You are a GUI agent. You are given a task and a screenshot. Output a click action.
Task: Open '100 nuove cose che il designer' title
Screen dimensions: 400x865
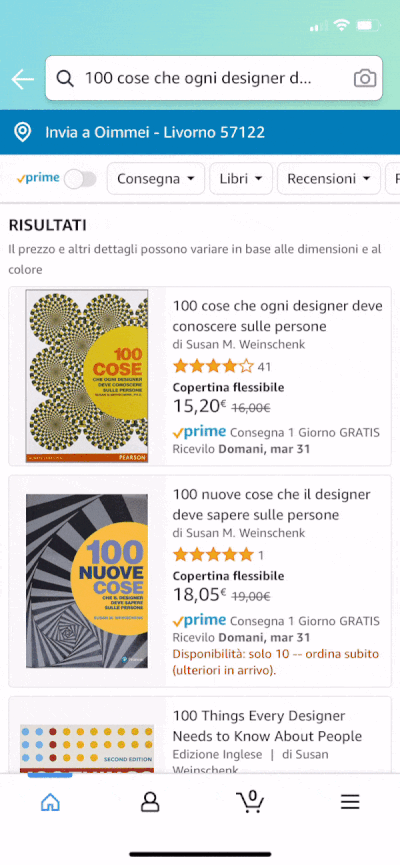(x=271, y=505)
